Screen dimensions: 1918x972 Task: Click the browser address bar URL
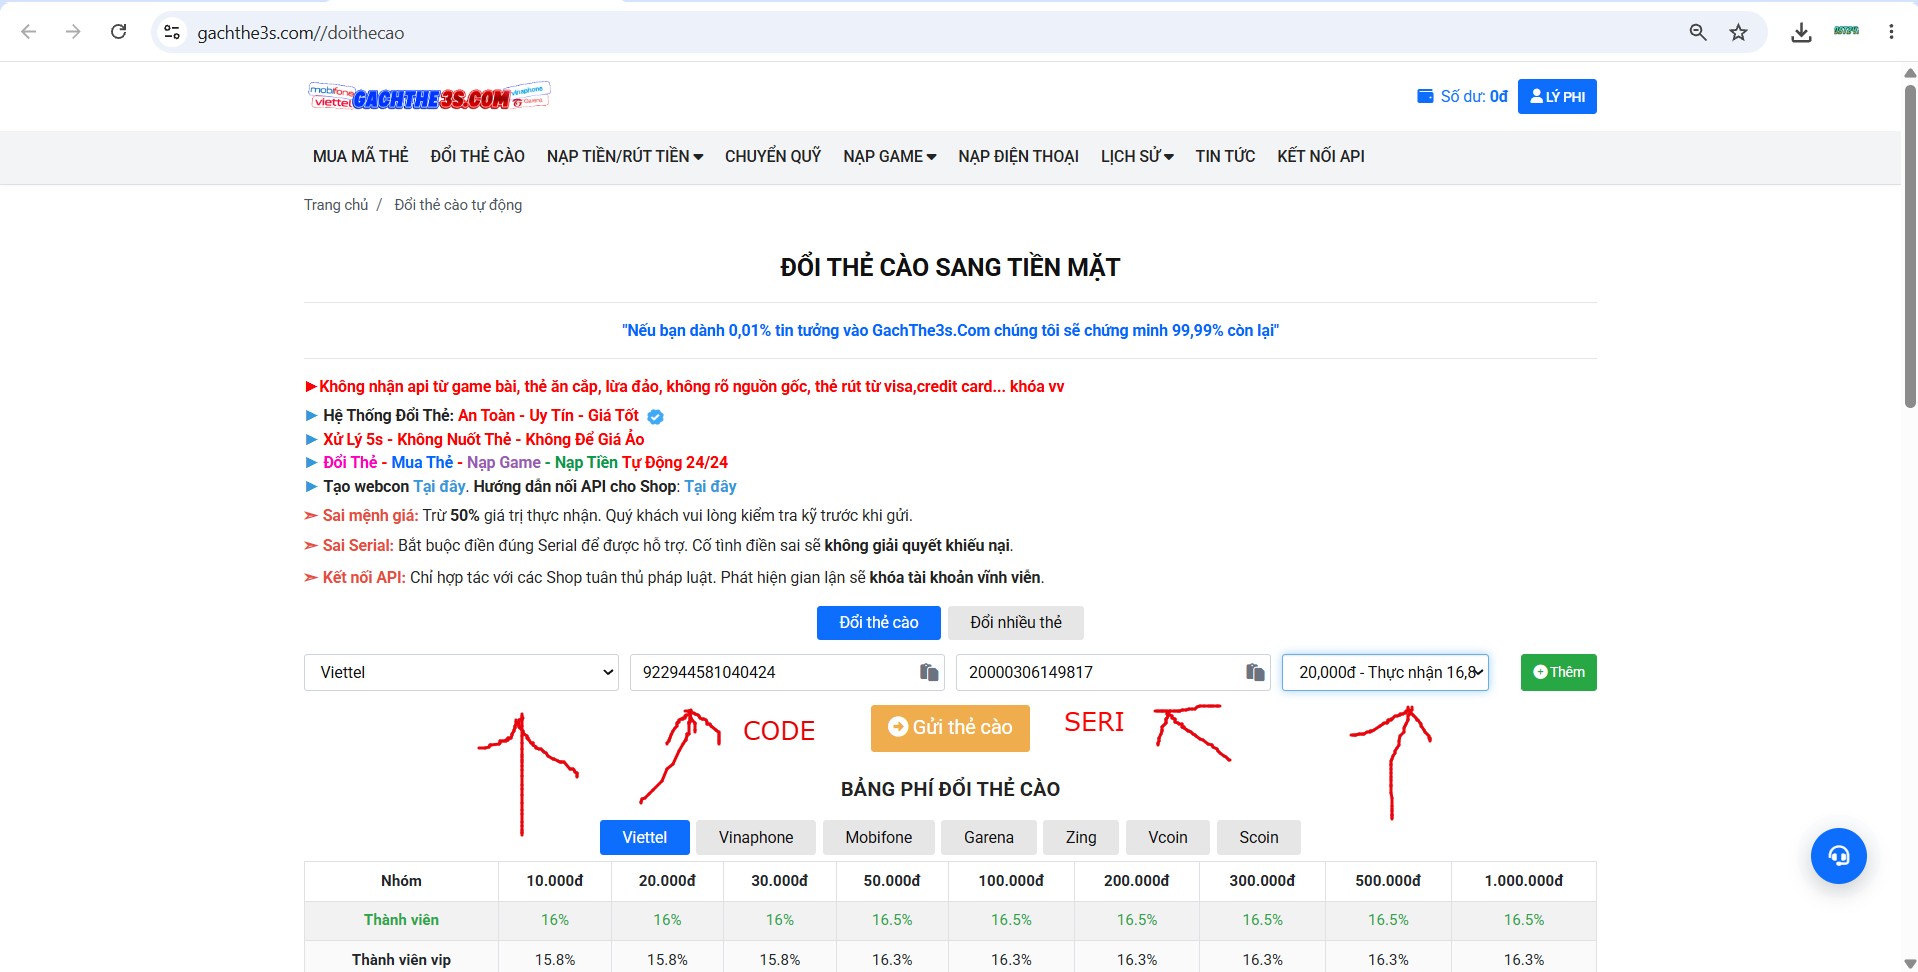301,33
